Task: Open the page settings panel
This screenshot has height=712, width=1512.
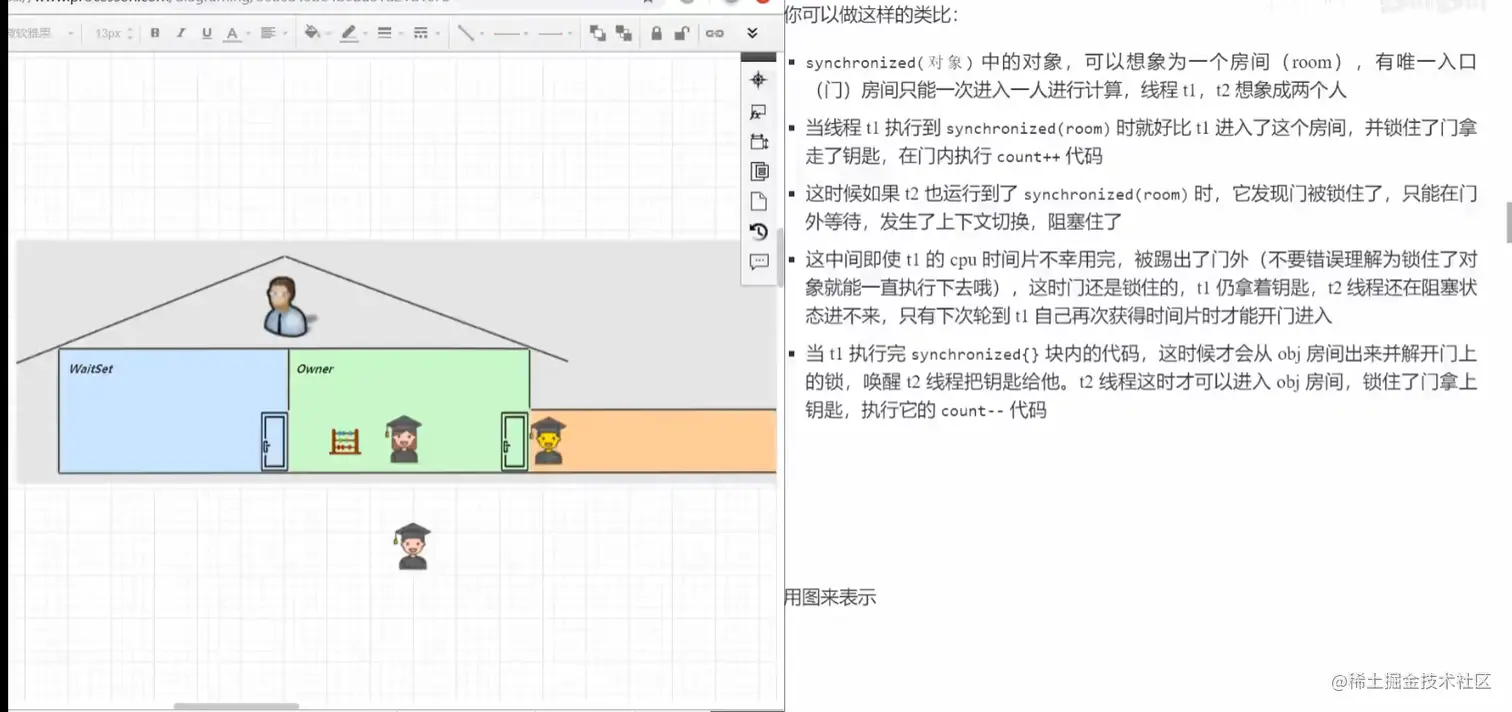Action: click(758, 201)
